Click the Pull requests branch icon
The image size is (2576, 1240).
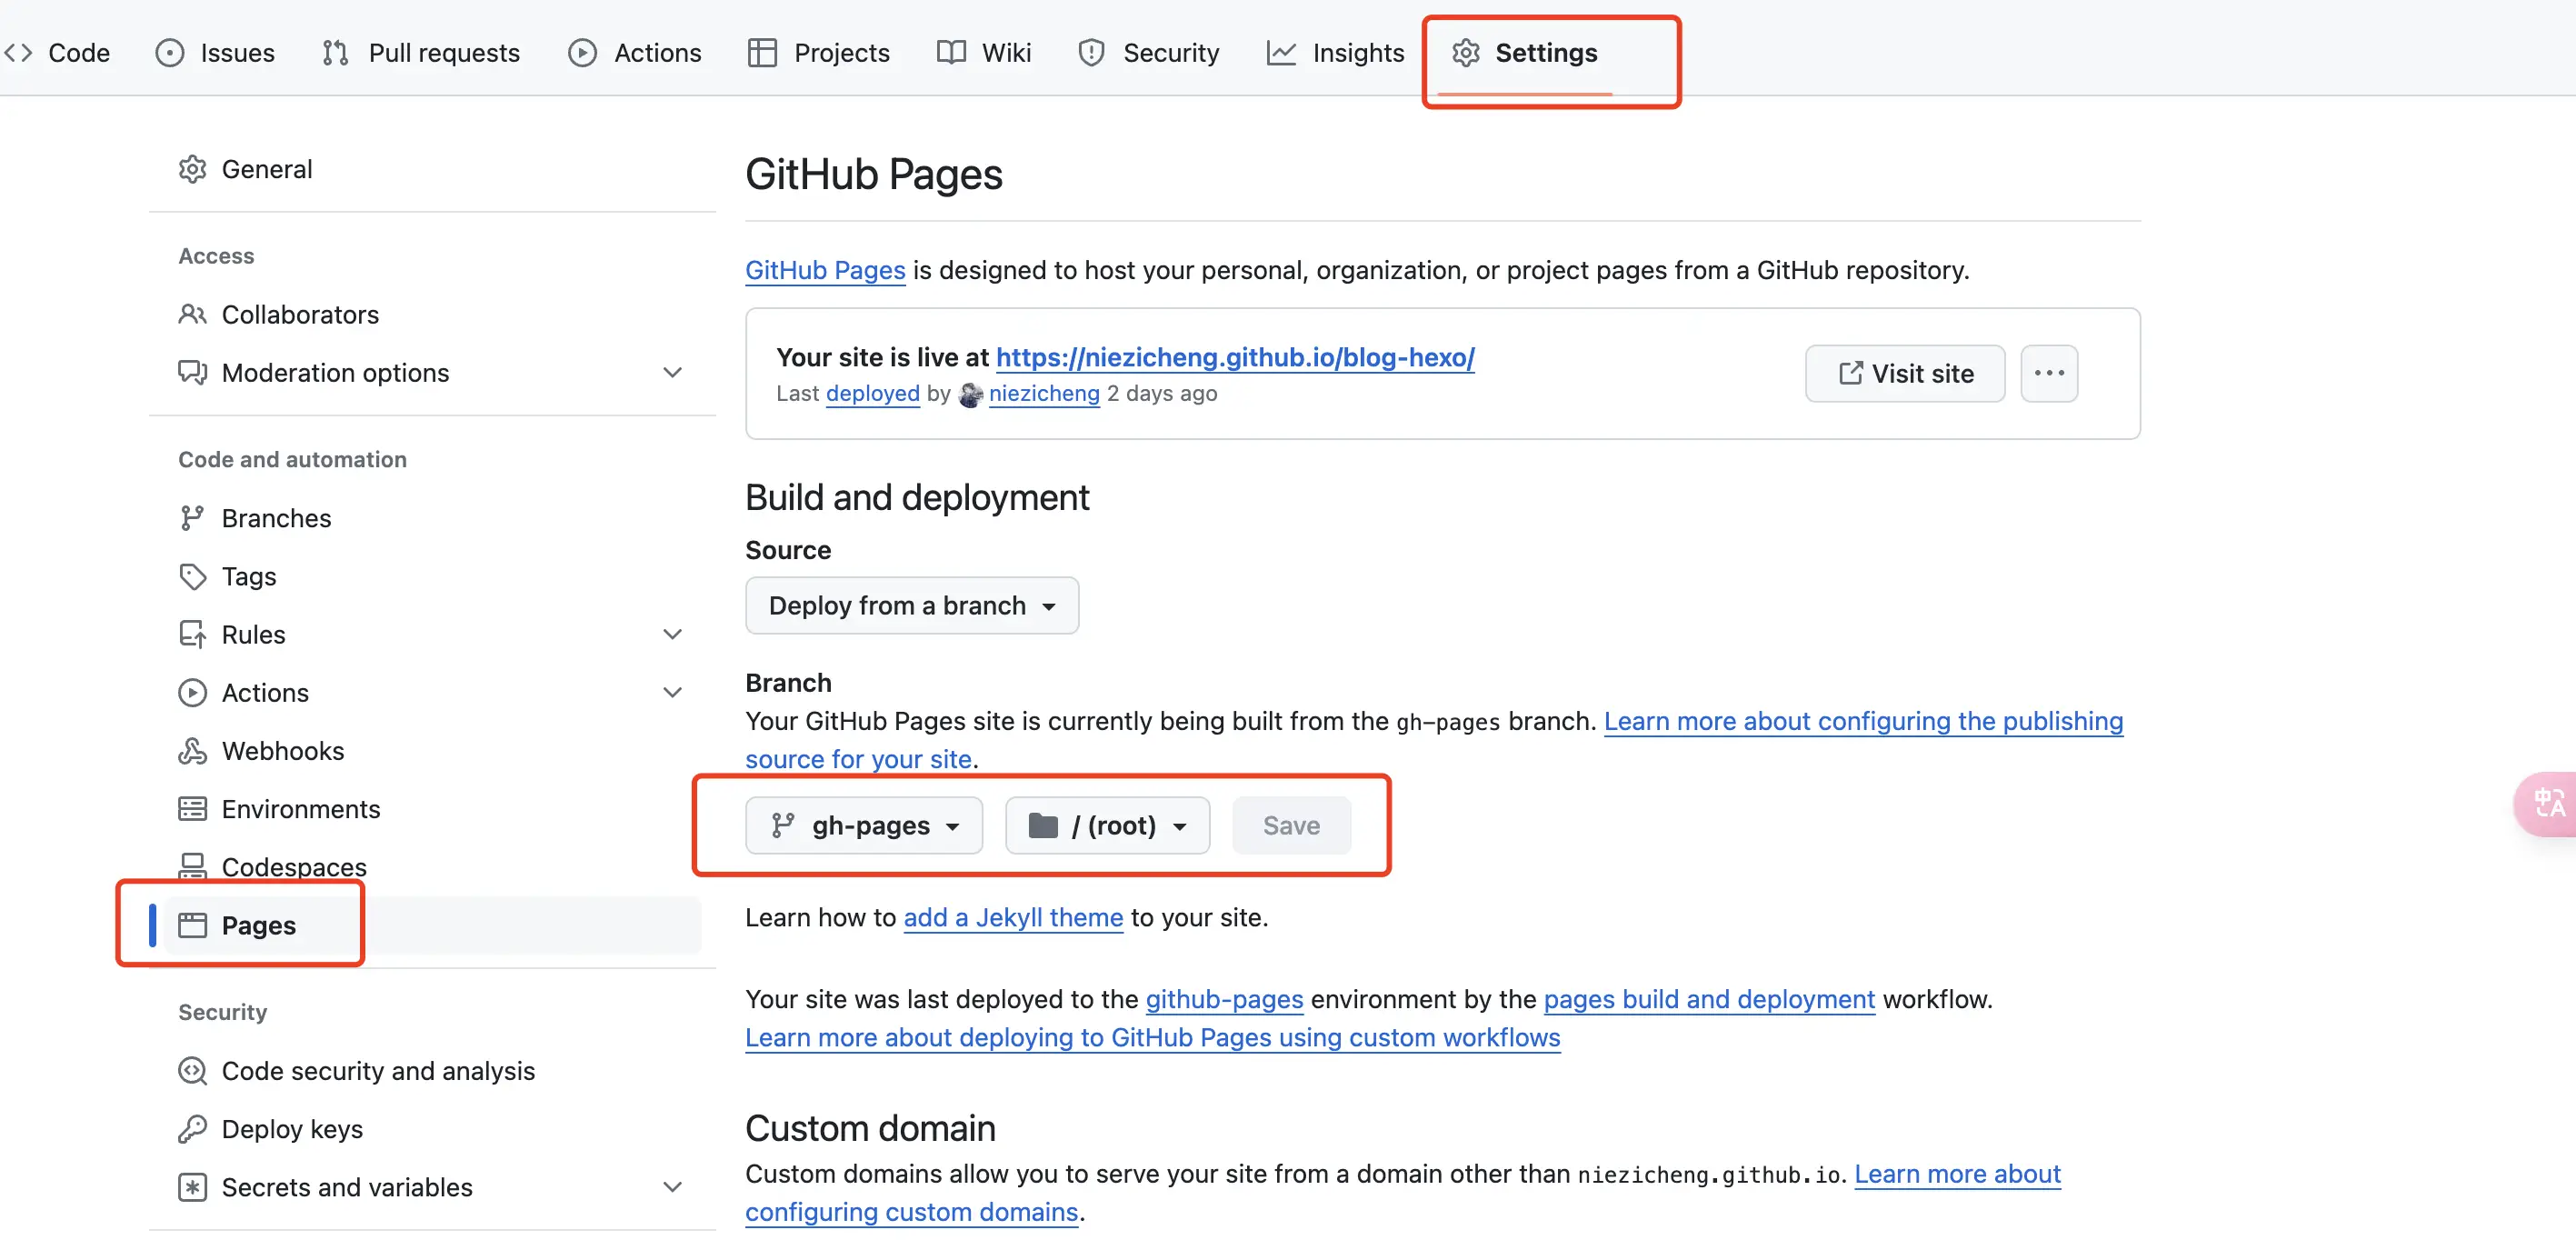(336, 52)
